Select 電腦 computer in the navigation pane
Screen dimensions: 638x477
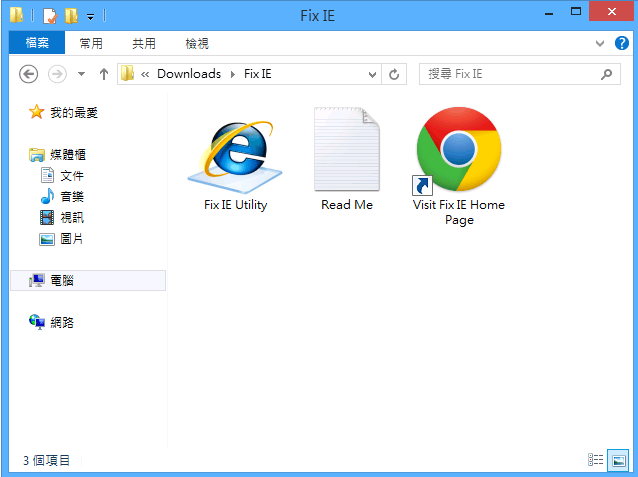[88, 280]
